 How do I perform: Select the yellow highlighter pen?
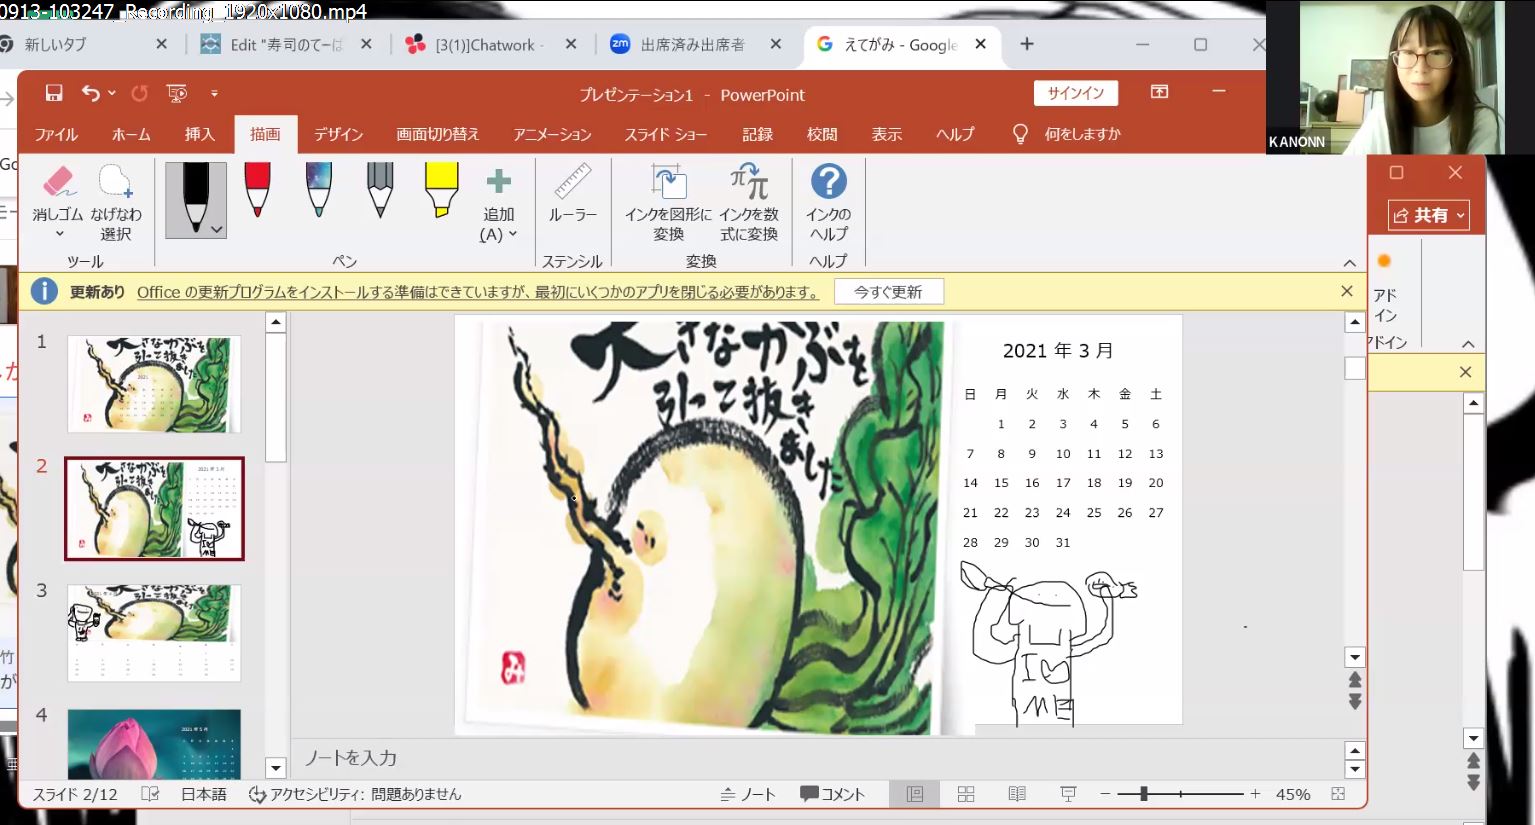click(x=440, y=189)
